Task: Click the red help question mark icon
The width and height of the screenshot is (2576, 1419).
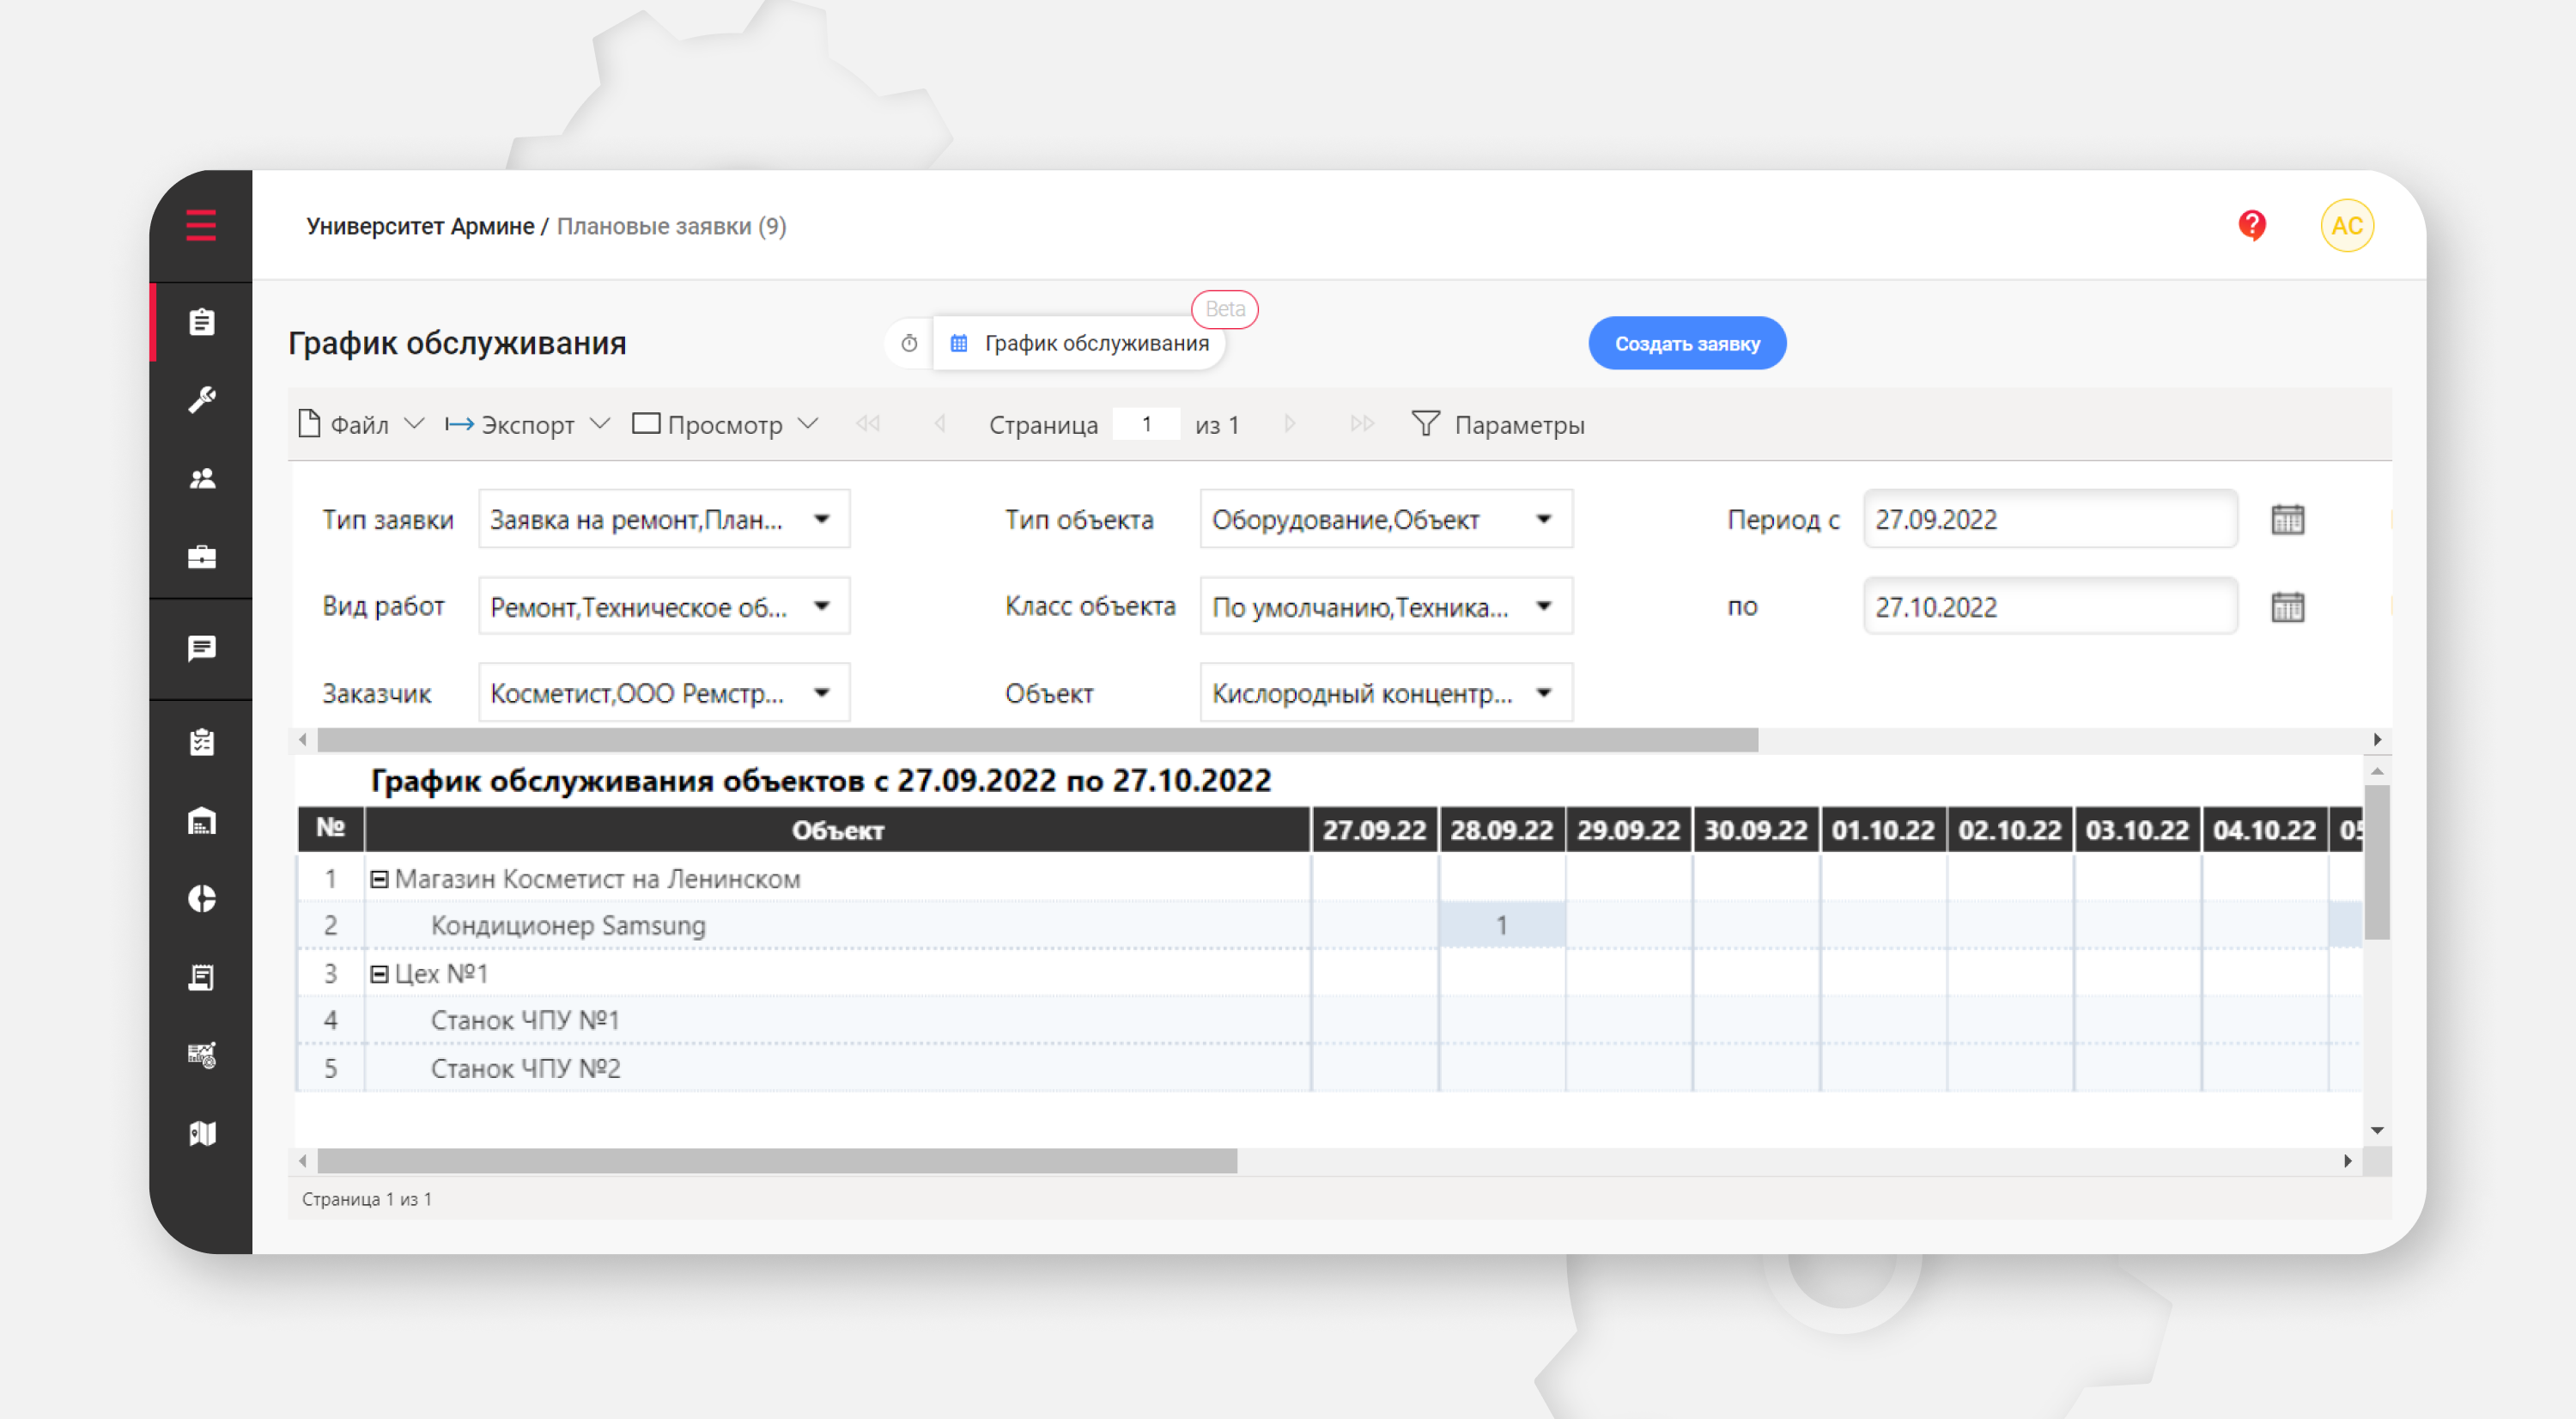Action: tap(2251, 225)
